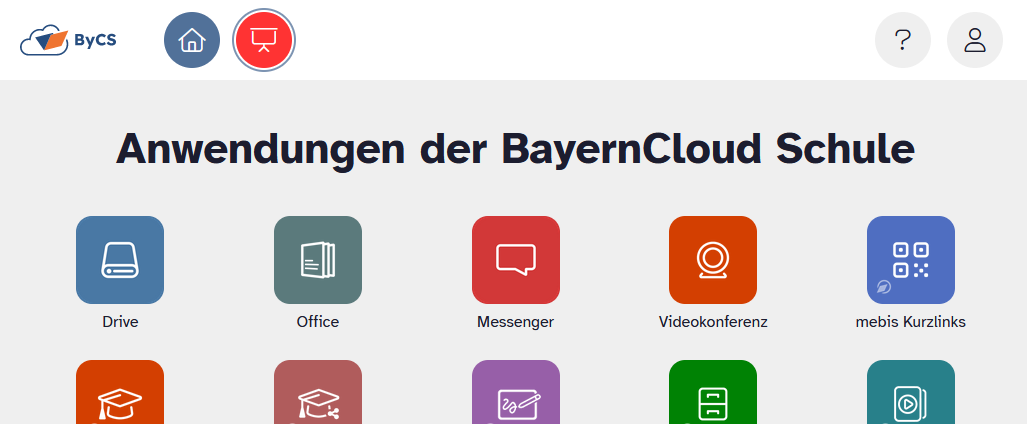
Task: Open the mebis Kurzlinks QR code tile
Action: pos(911,260)
